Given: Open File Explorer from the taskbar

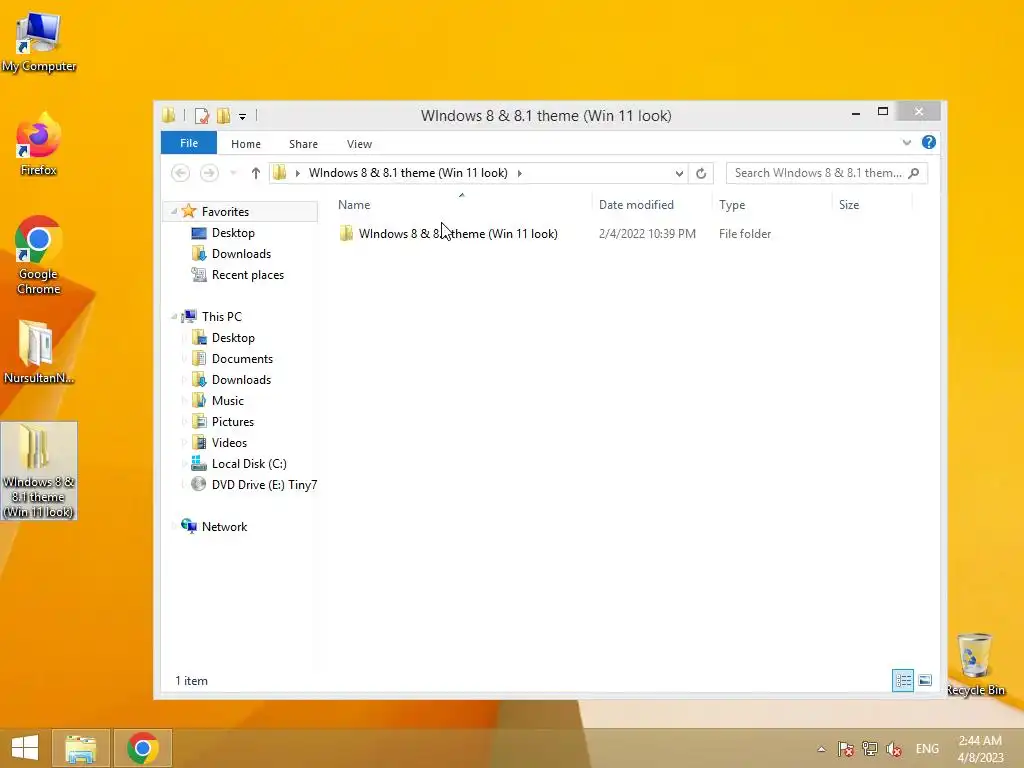Looking at the screenshot, I should (x=81, y=748).
